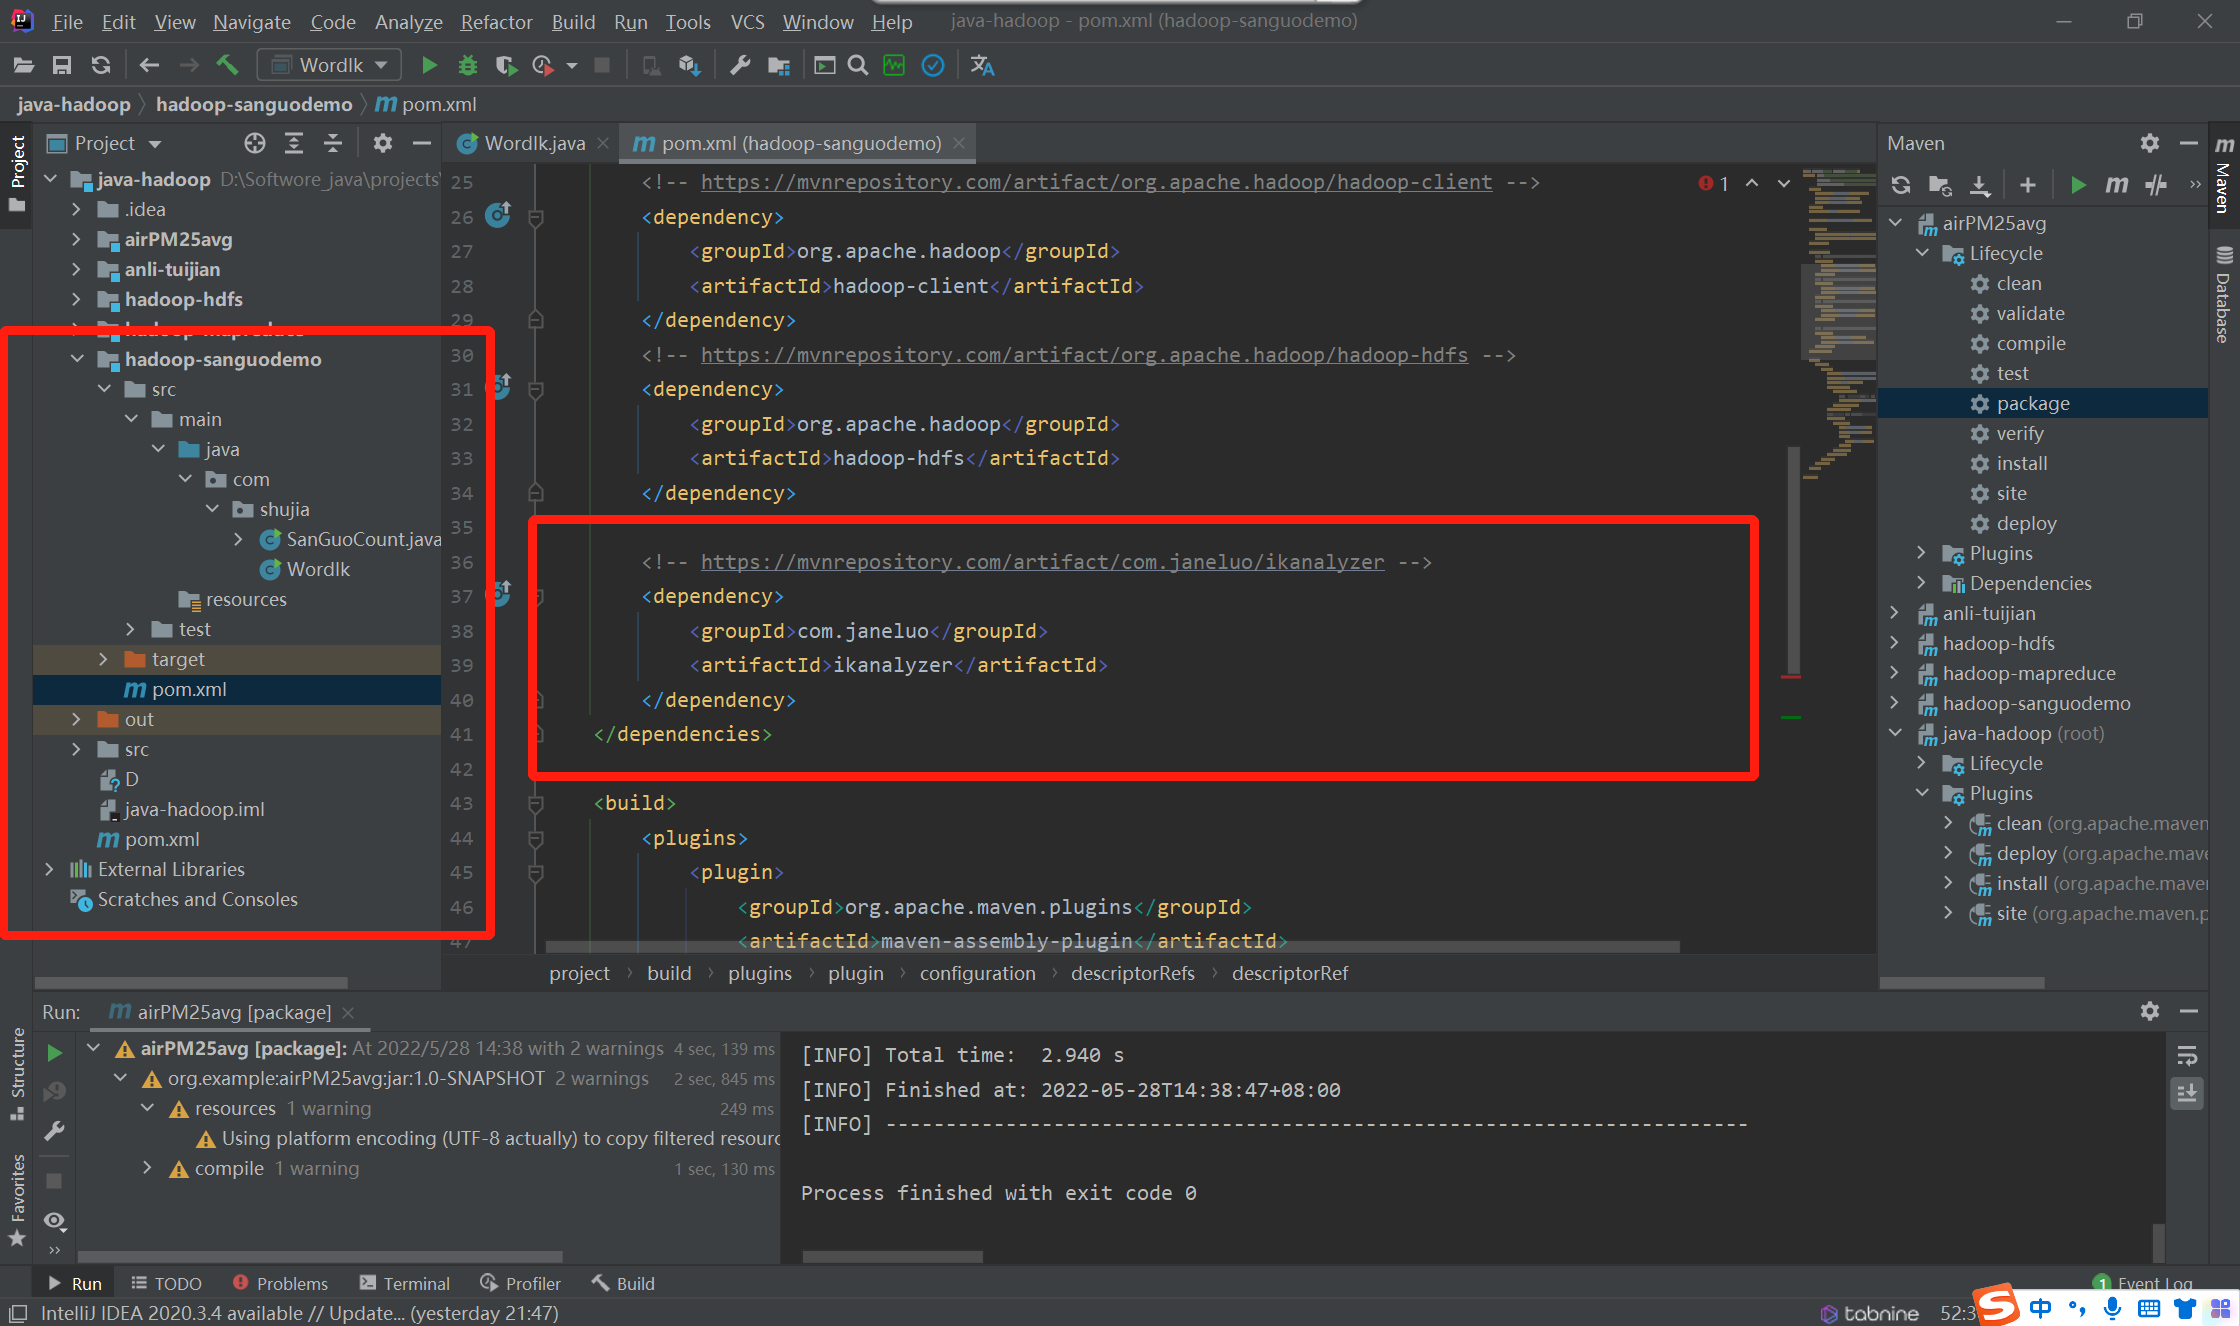
Task: Open the ikanalyzer mvnrepository link
Action: pos(1042,563)
